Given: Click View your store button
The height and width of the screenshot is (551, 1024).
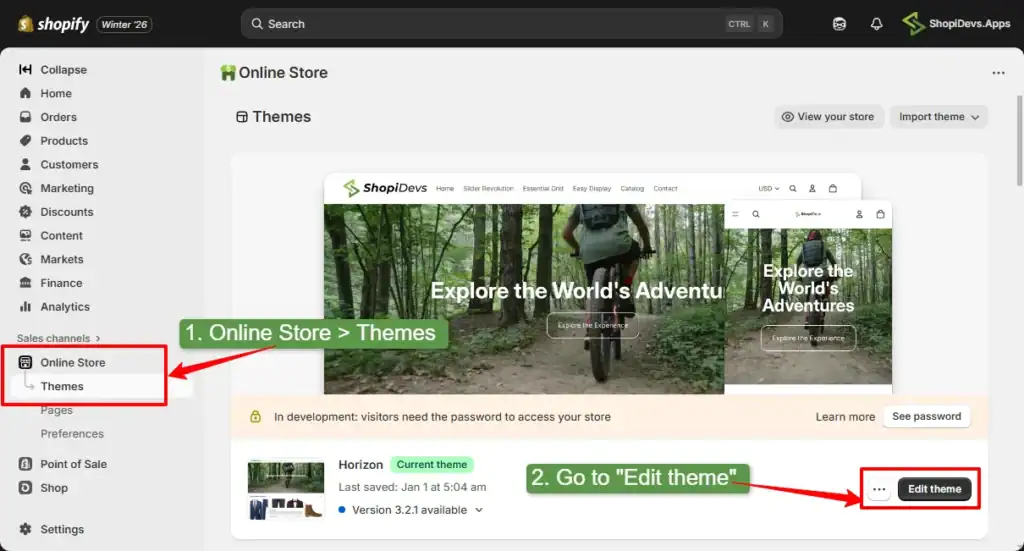Looking at the screenshot, I should [x=828, y=117].
